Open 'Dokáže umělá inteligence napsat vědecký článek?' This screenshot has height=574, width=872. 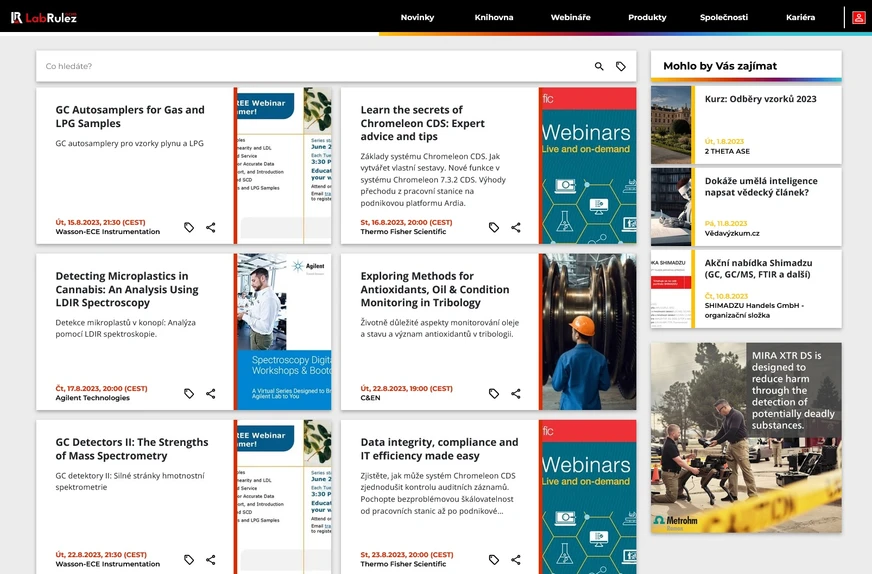pyautogui.click(x=761, y=187)
